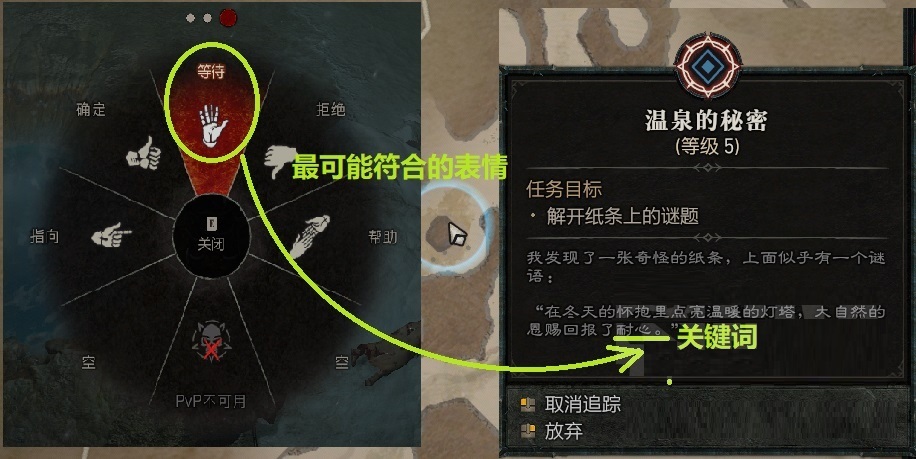Click the 取消追踪 icon
The image size is (916, 459).
(x=528, y=404)
